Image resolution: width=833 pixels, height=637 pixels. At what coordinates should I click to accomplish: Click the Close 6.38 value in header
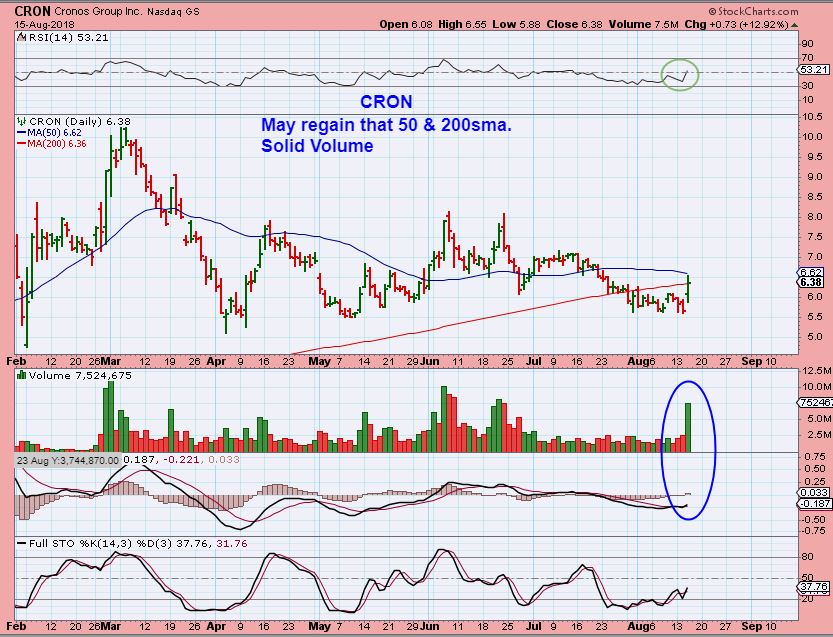click(575, 24)
